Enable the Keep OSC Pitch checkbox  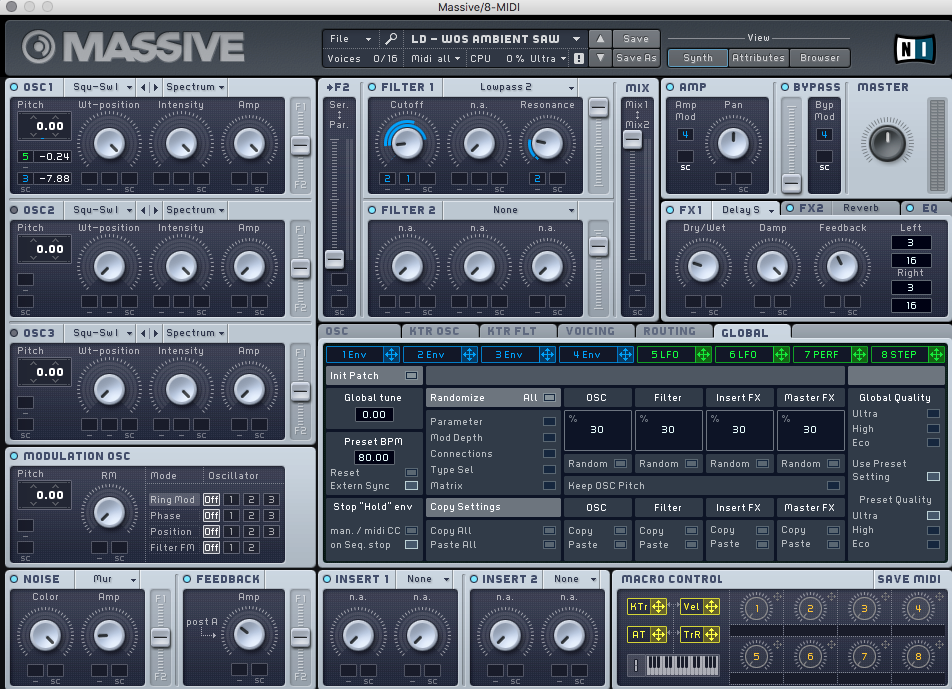tap(833, 486)
